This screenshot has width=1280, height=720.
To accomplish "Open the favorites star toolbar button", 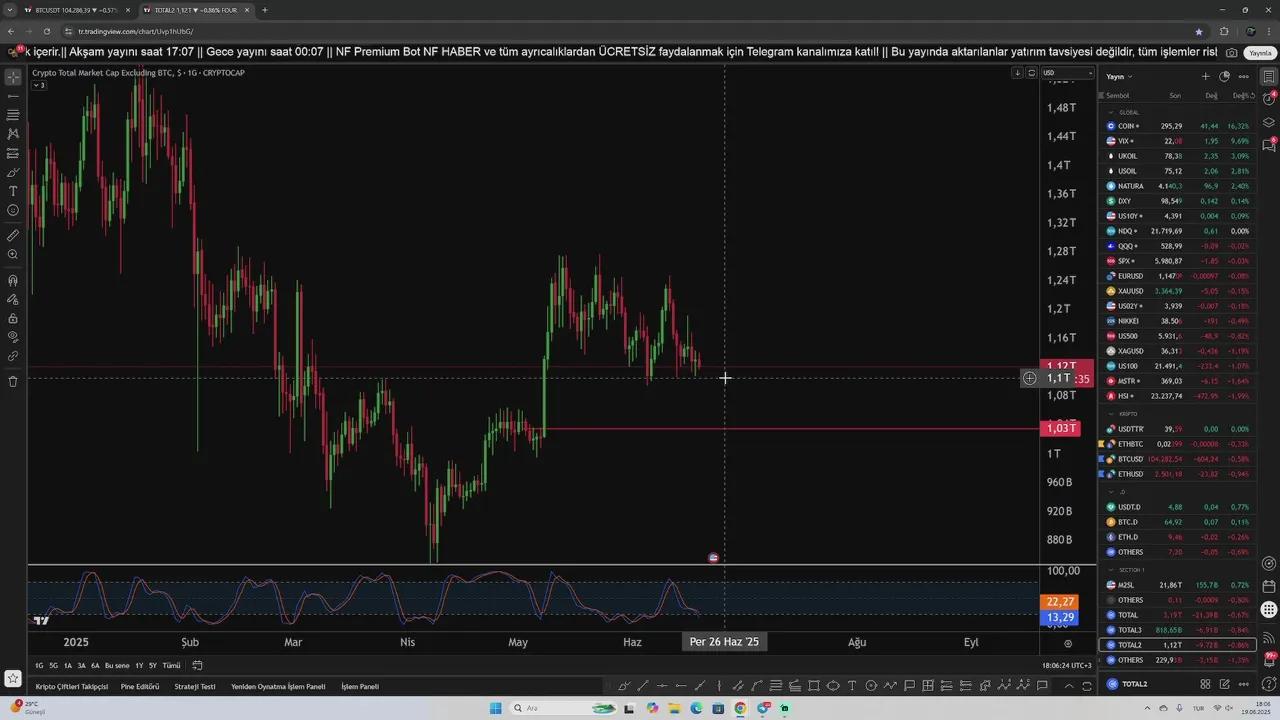I will click(x=13, y=678).
